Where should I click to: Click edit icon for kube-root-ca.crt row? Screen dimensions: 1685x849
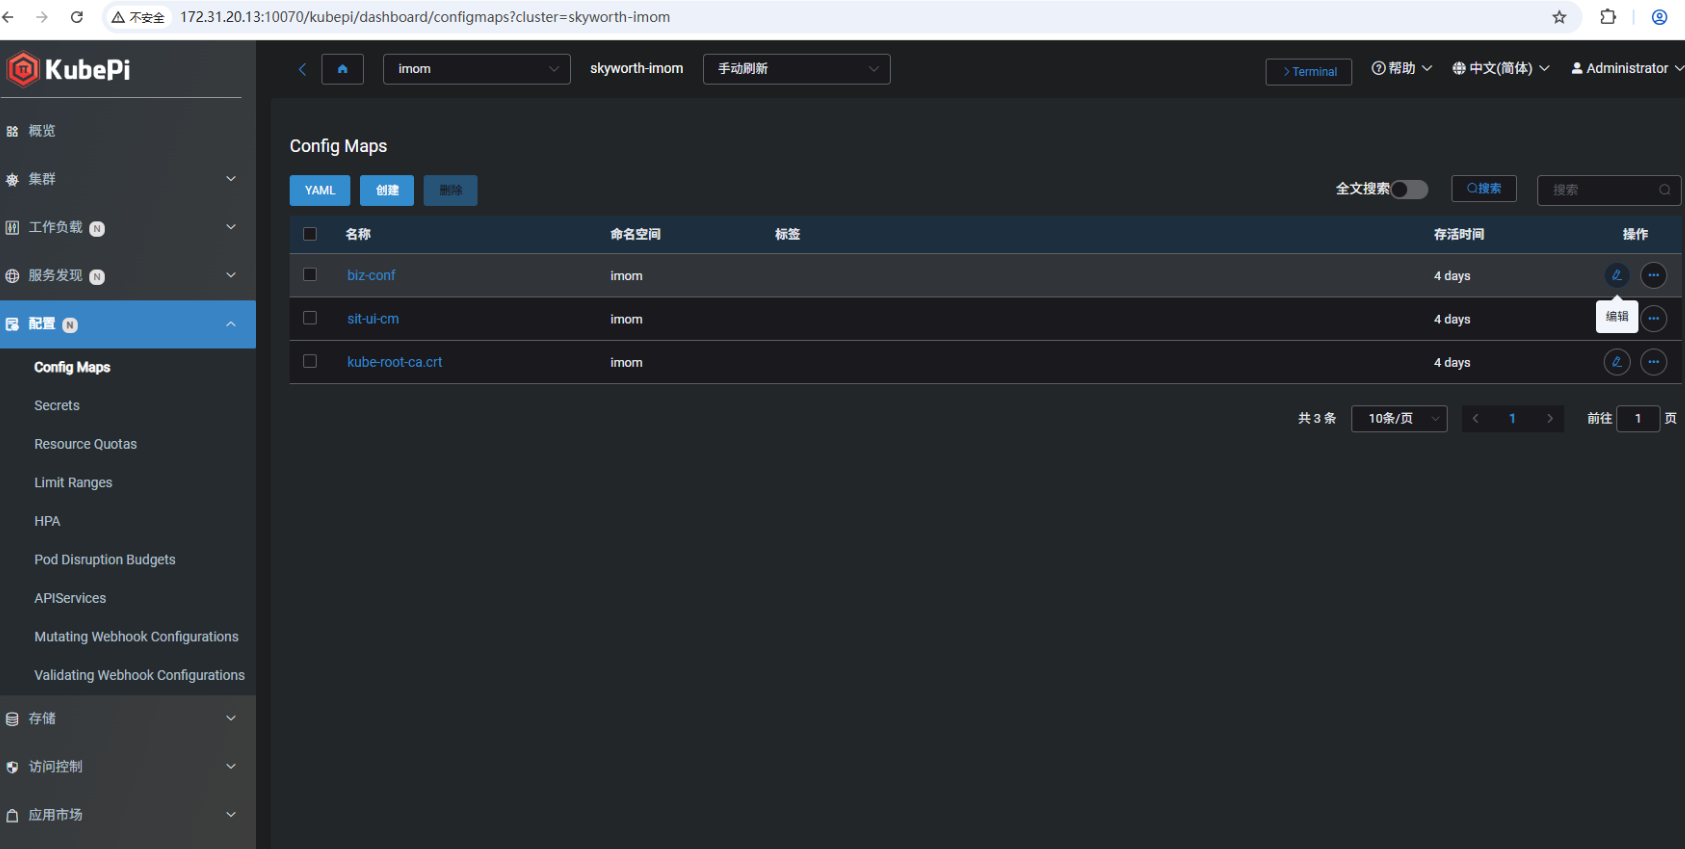coord(1616,362)
